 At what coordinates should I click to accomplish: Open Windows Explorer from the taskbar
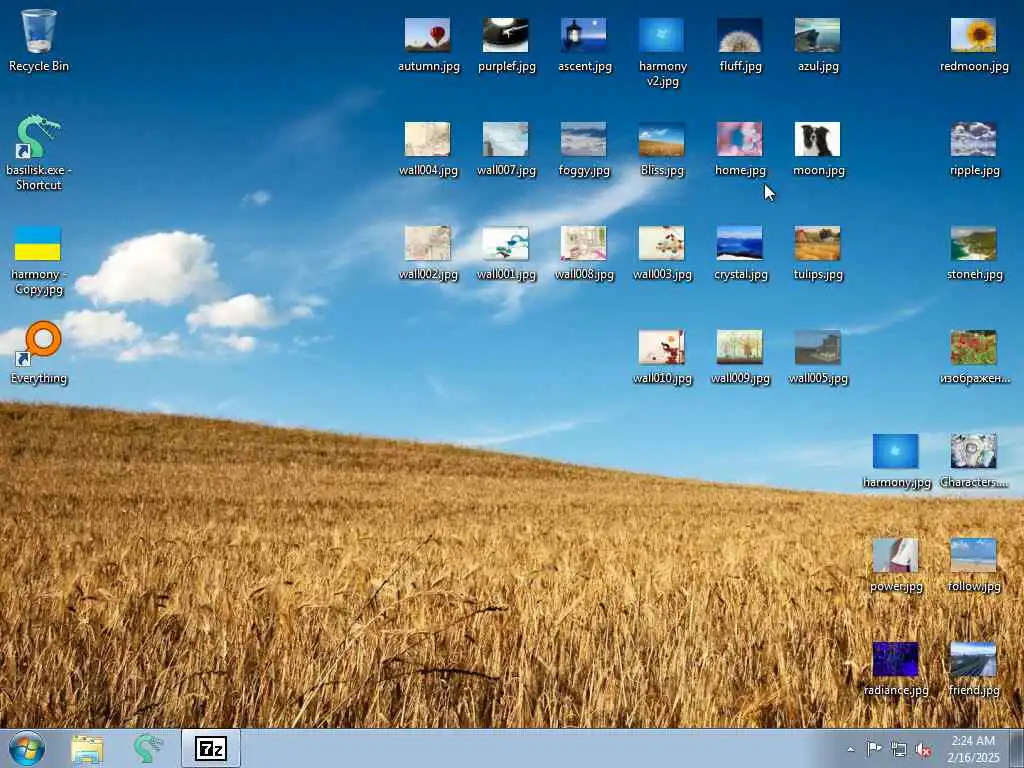(88, 749)
